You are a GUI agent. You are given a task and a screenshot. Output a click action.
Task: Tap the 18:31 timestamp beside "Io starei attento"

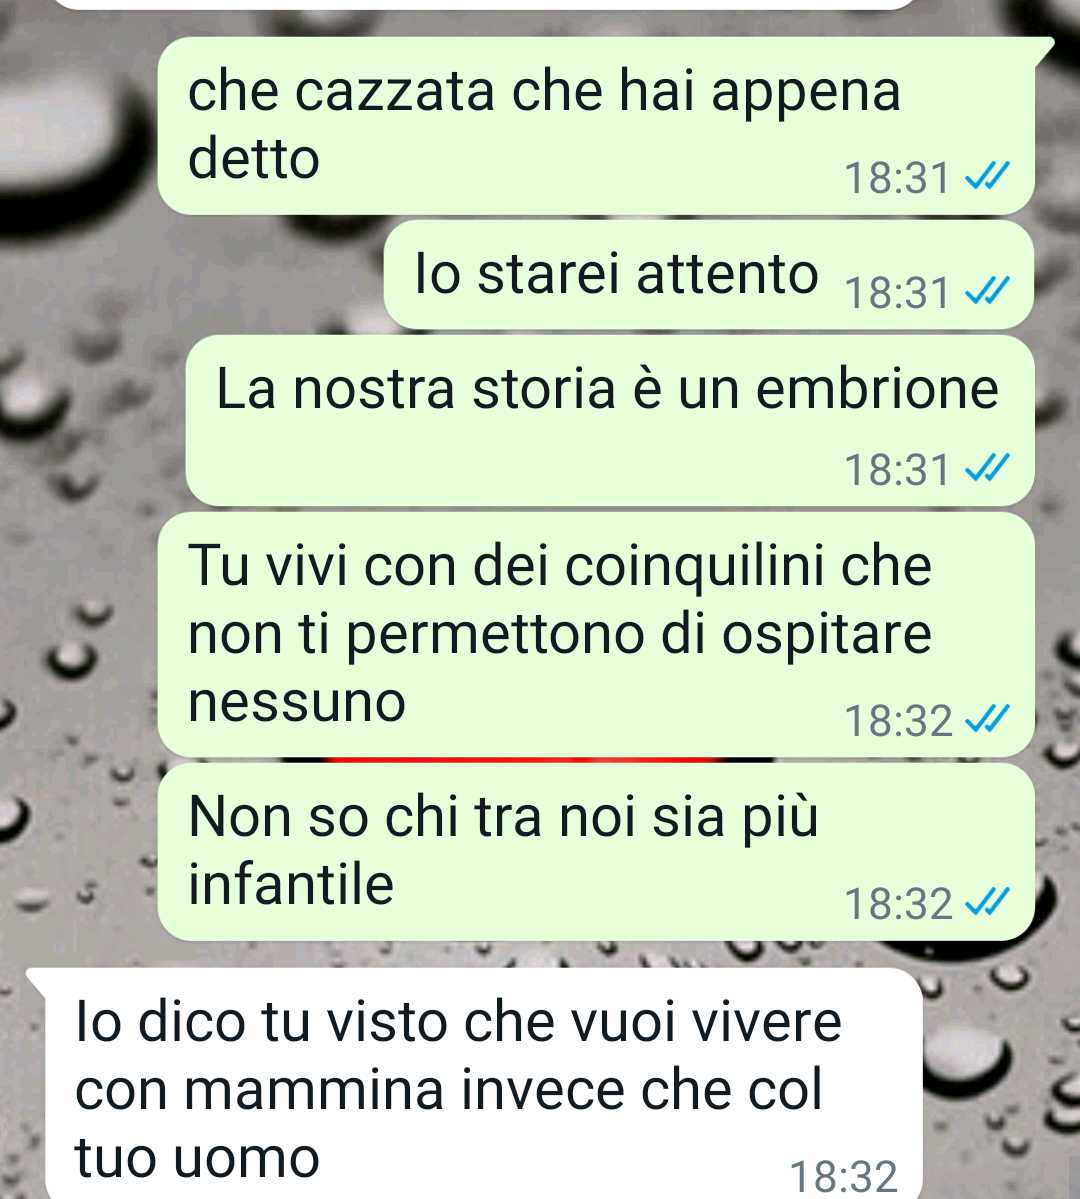pos(896,293)
